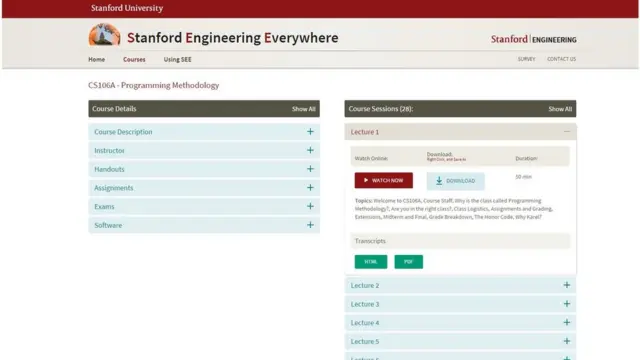Viewport: 640px width, 360px height.
Task: Show All in the Course Details panel
Action: [304, 109]
